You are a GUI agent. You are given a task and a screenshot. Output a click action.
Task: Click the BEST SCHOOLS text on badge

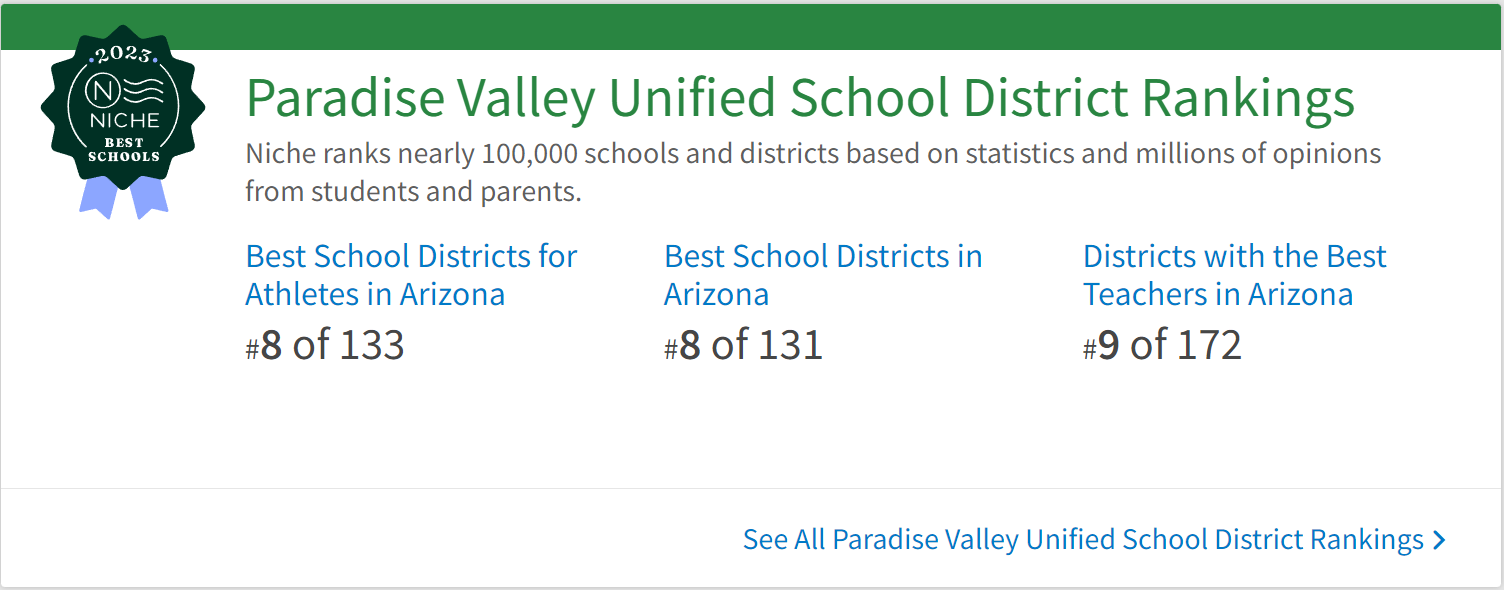tap(124, 150)
